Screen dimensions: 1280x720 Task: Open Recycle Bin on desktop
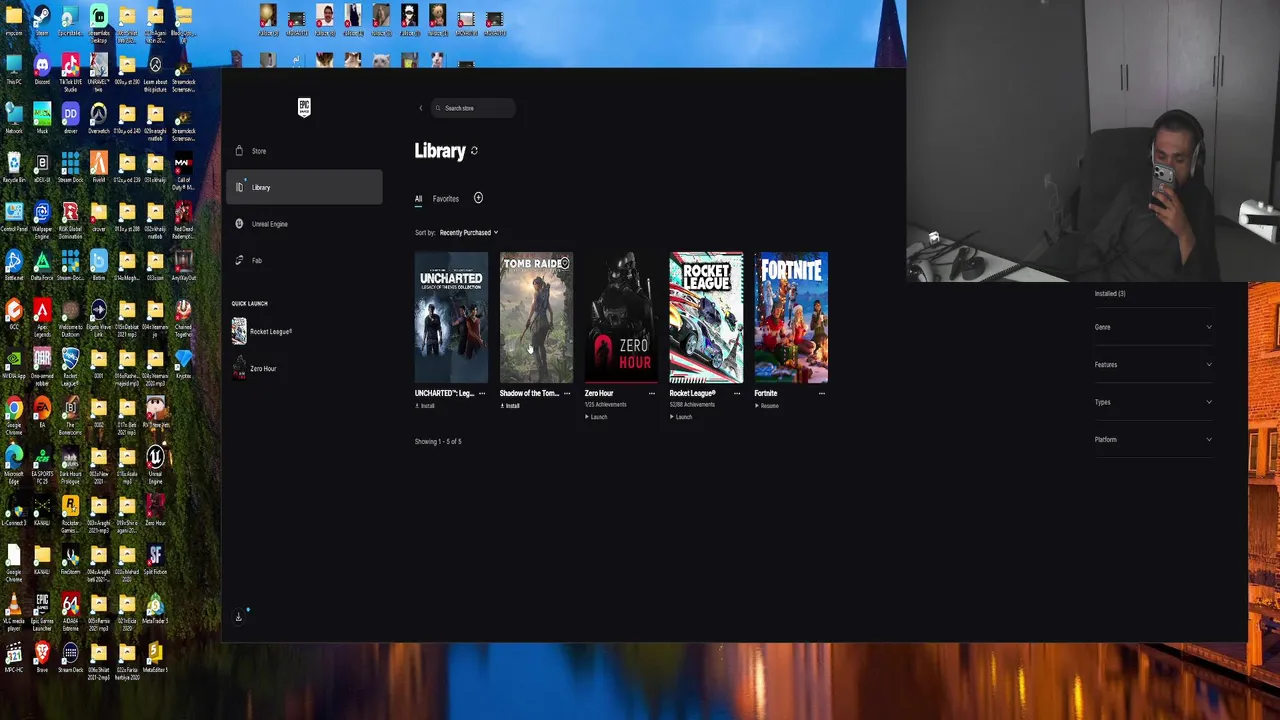click(14, 167)
